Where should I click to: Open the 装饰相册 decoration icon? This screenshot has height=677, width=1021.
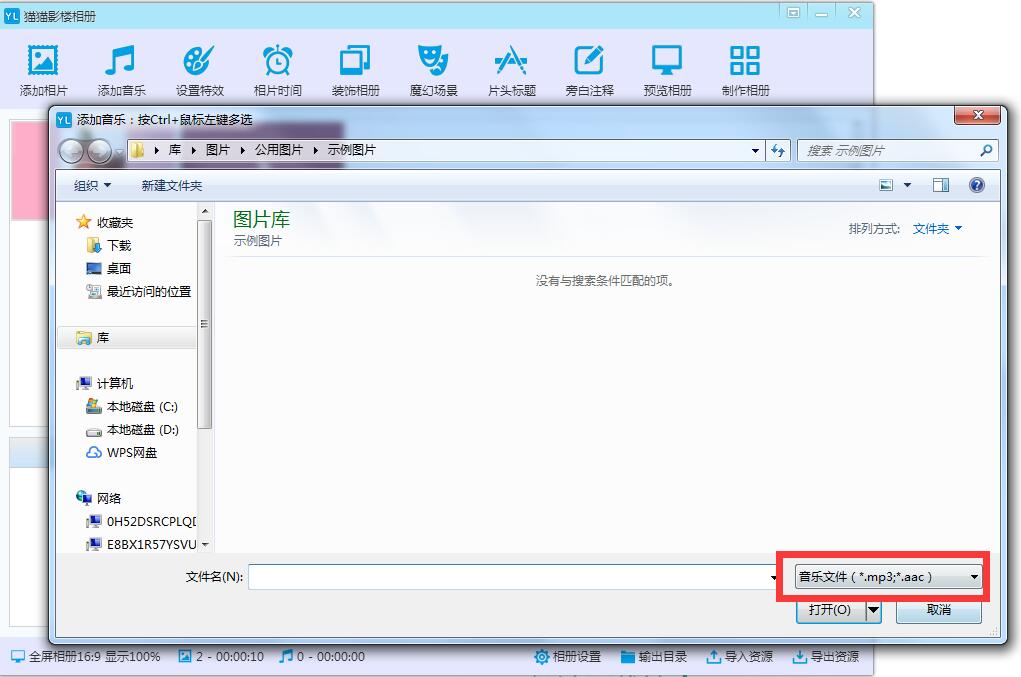pyautogui.click(x=355, y=61)
